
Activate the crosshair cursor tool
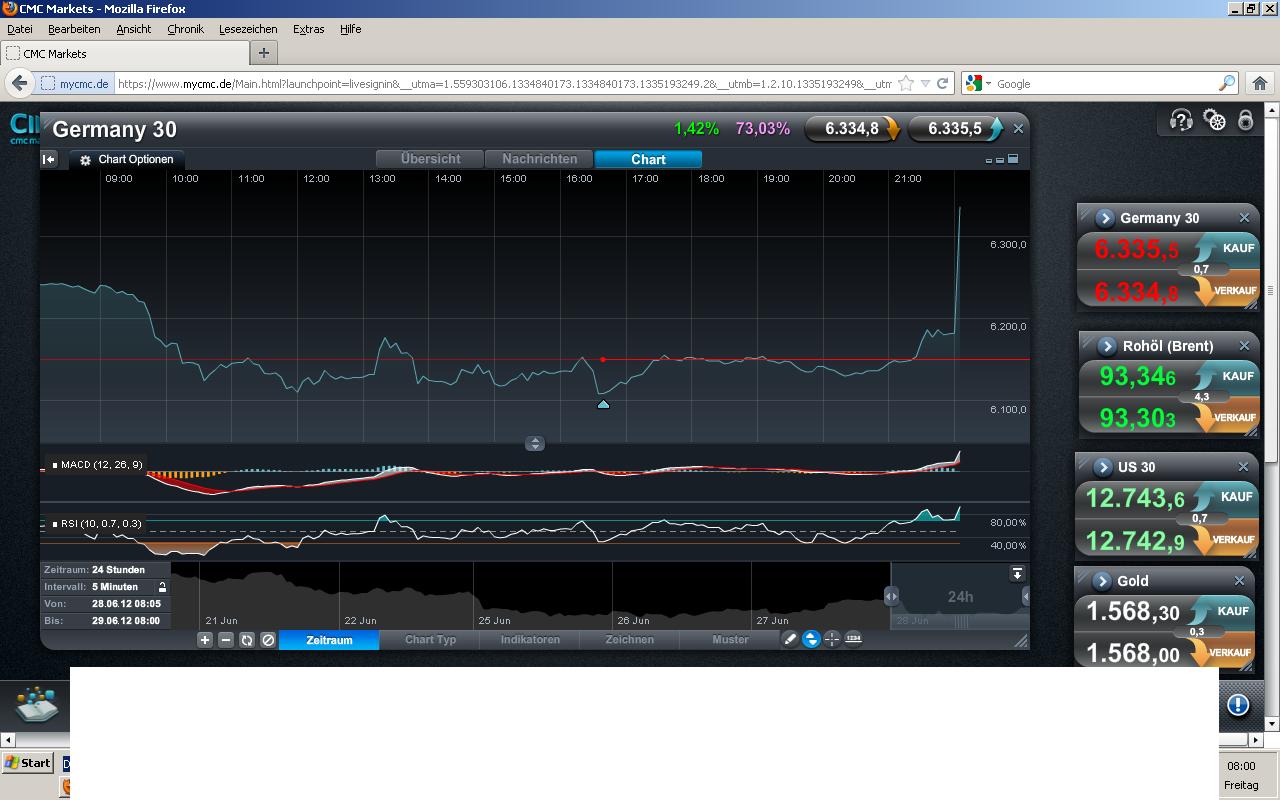click(x=832, y=639)
